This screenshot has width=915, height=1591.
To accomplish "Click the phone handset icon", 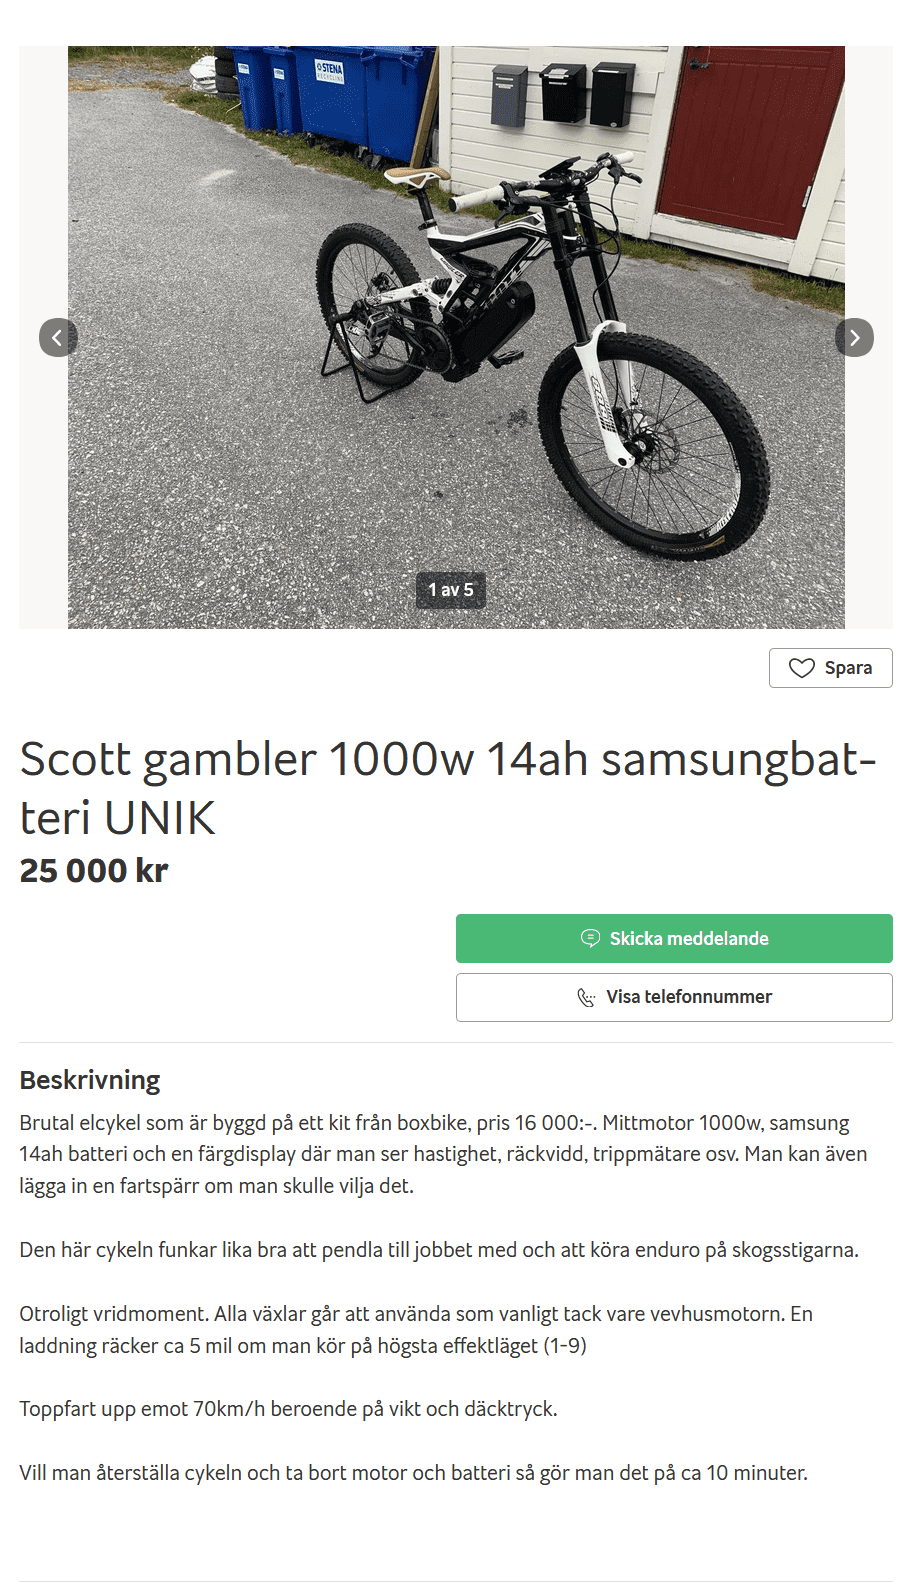I will click(x=587, y=997).
